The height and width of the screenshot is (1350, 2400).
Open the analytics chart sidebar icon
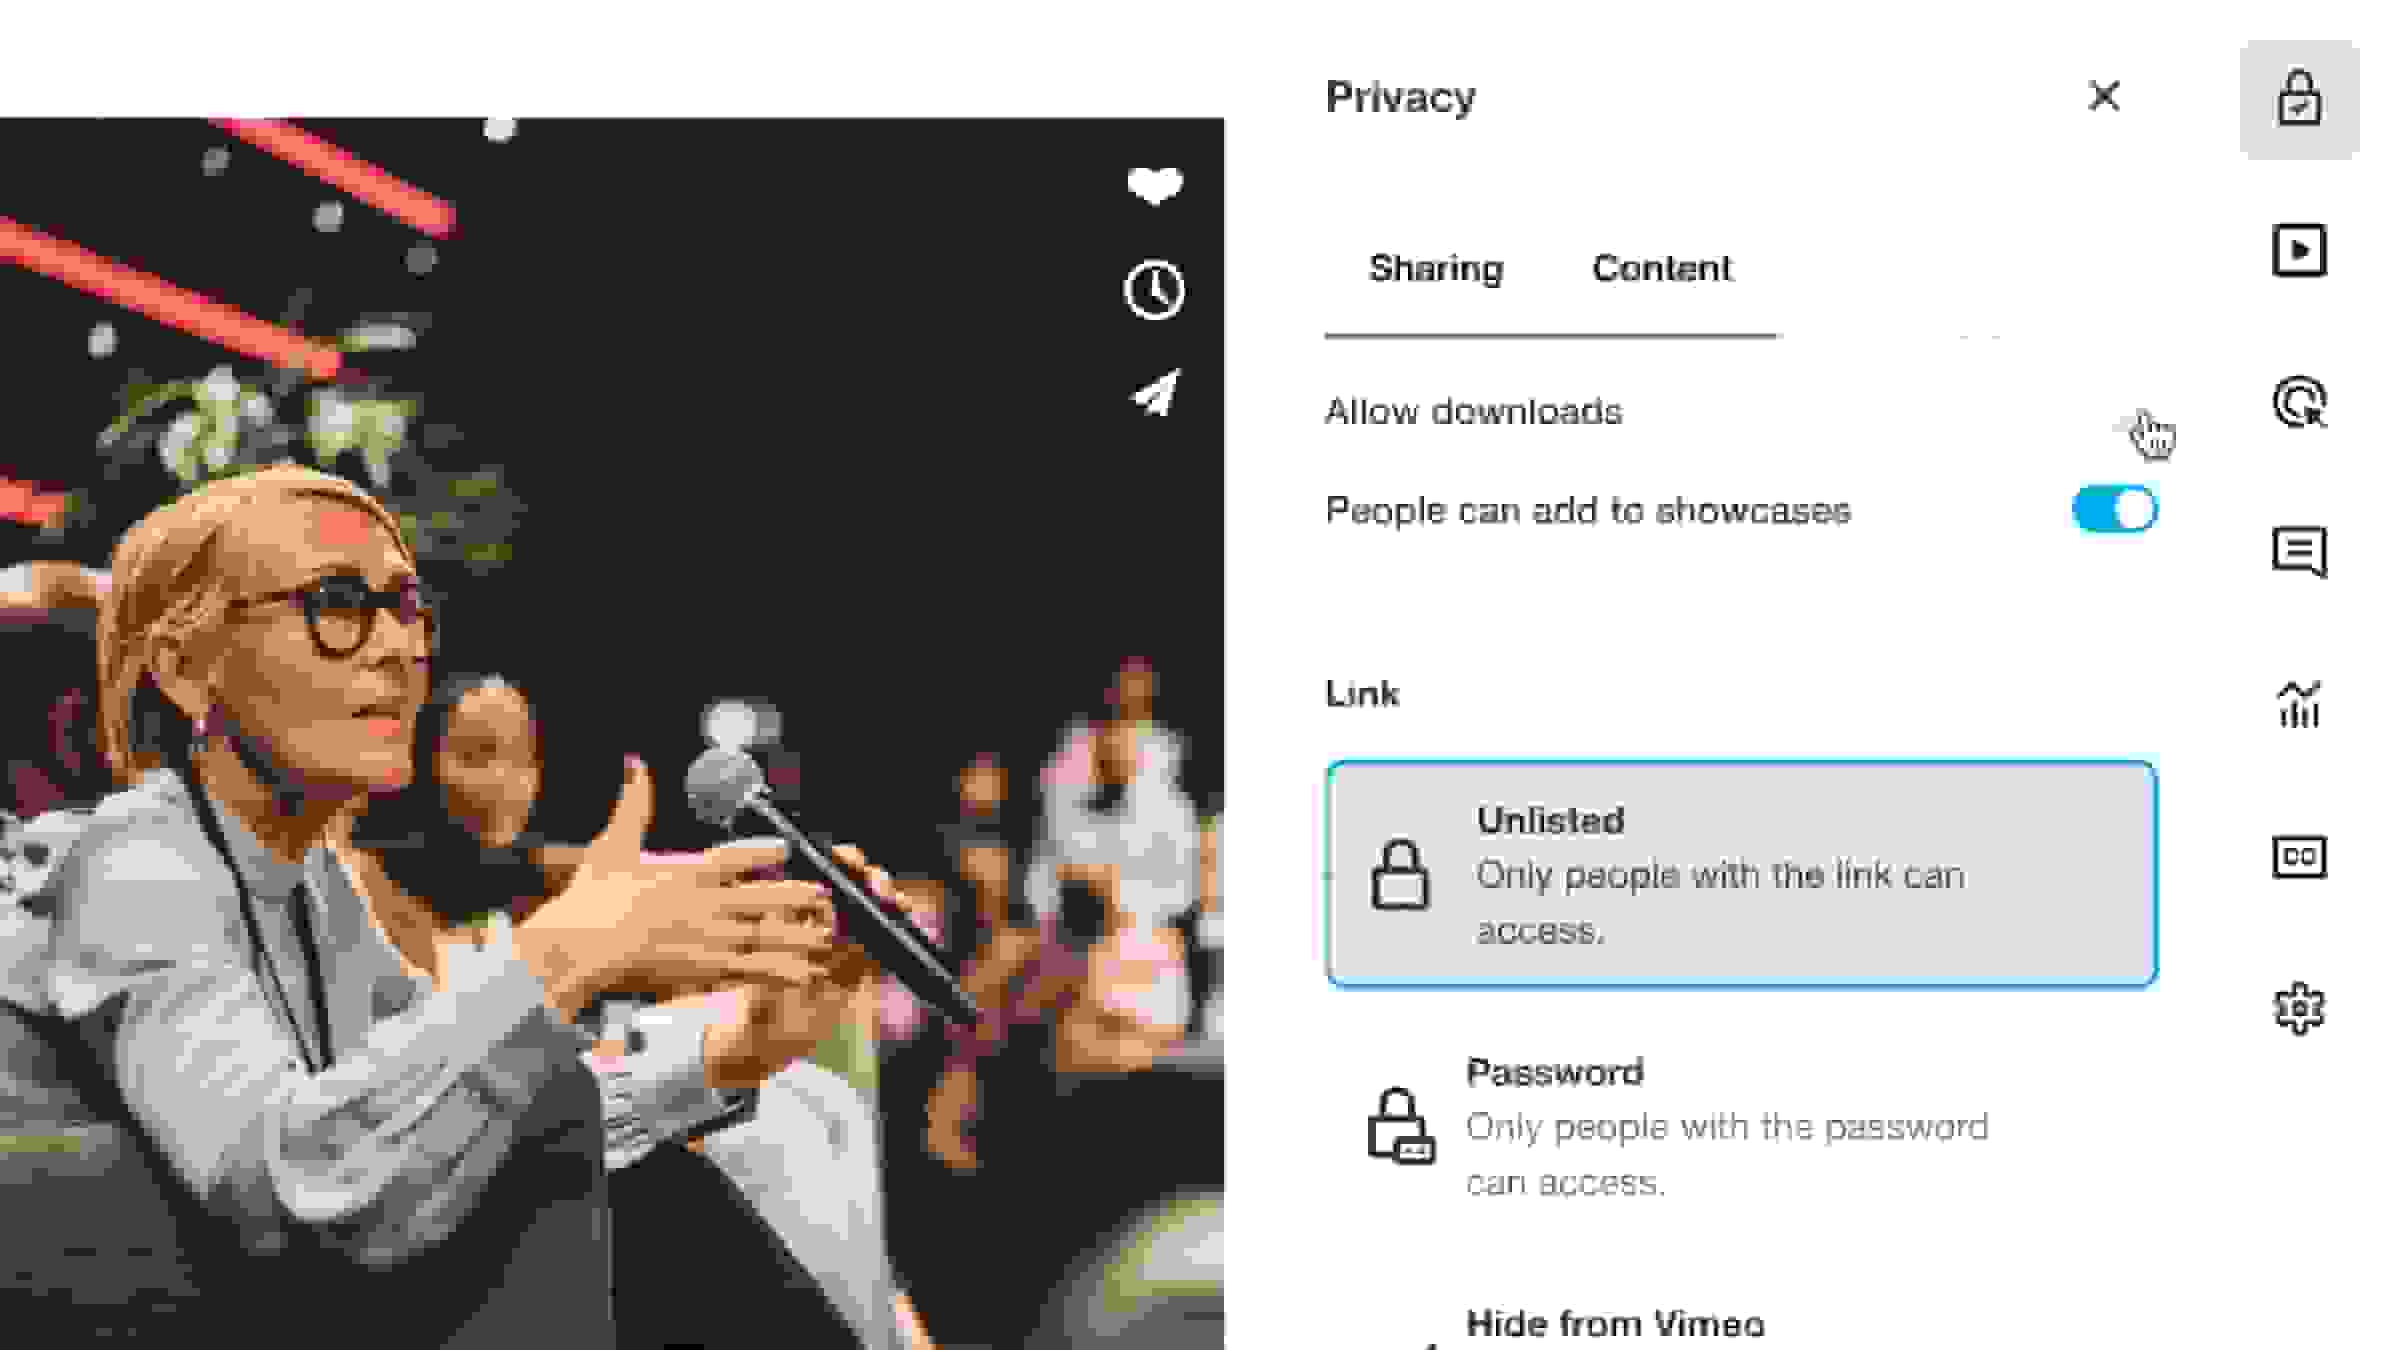click(x=2299, y=705)
